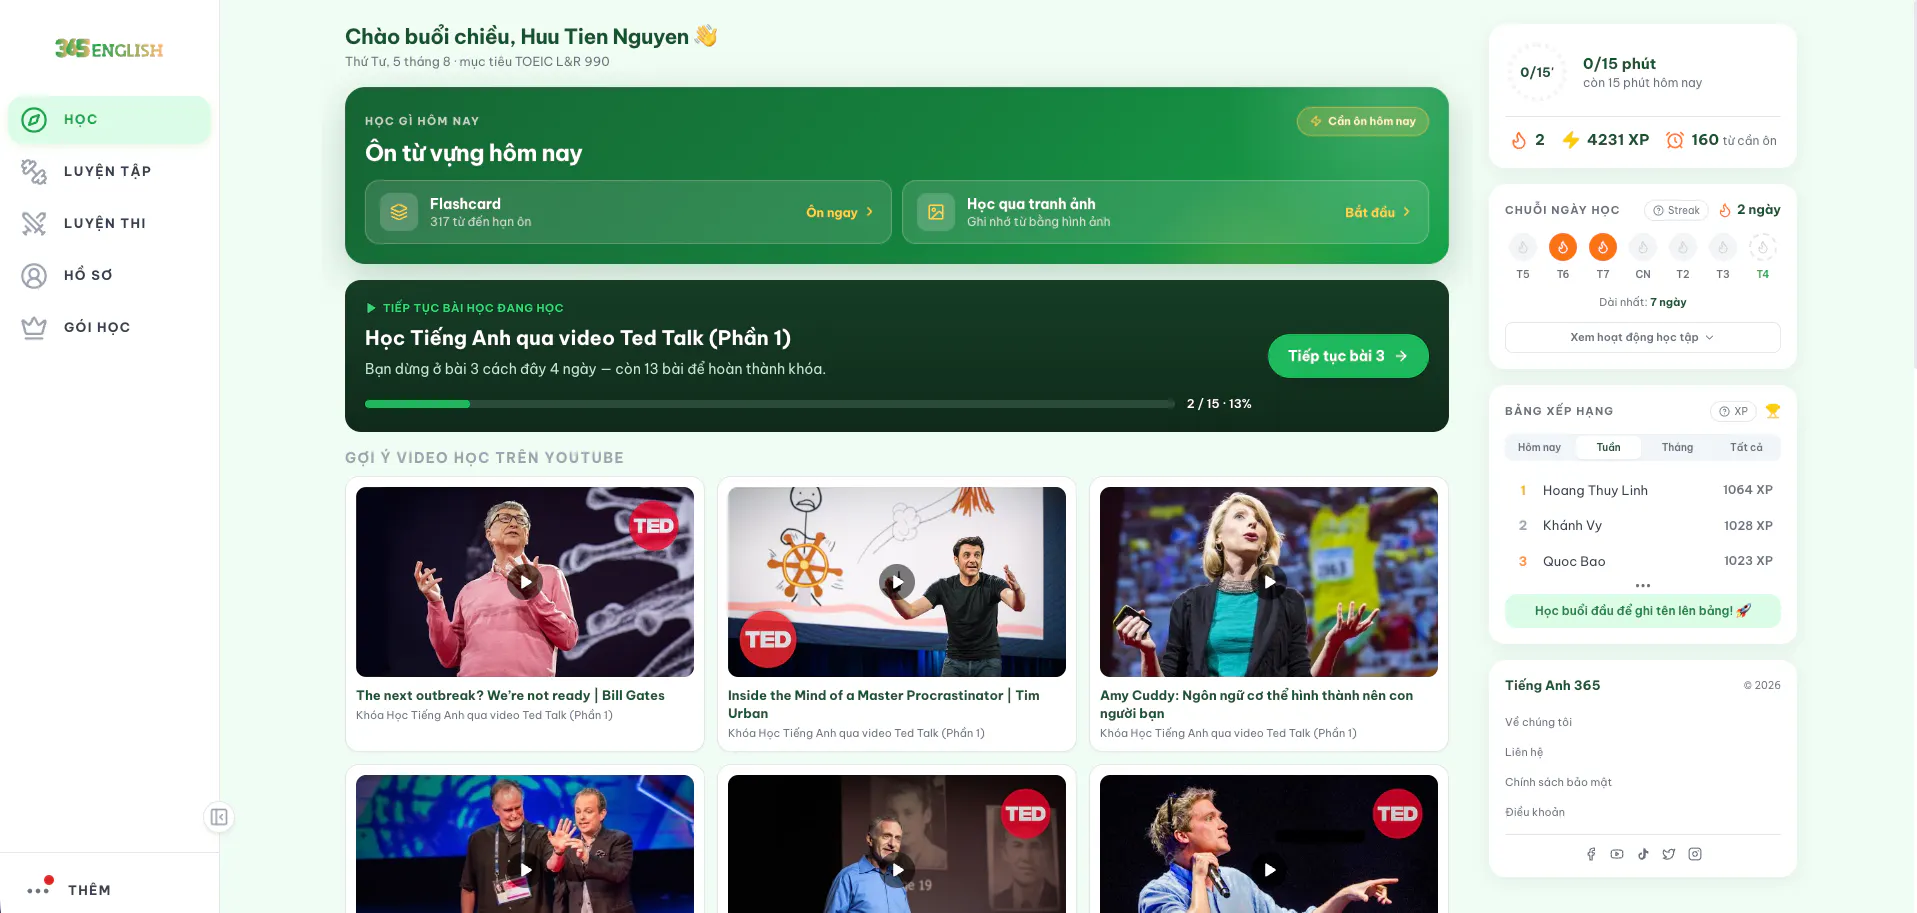Open the Thêm three-dots menu icon
This screenshot has width=1917, height=913.
point(39,889)
